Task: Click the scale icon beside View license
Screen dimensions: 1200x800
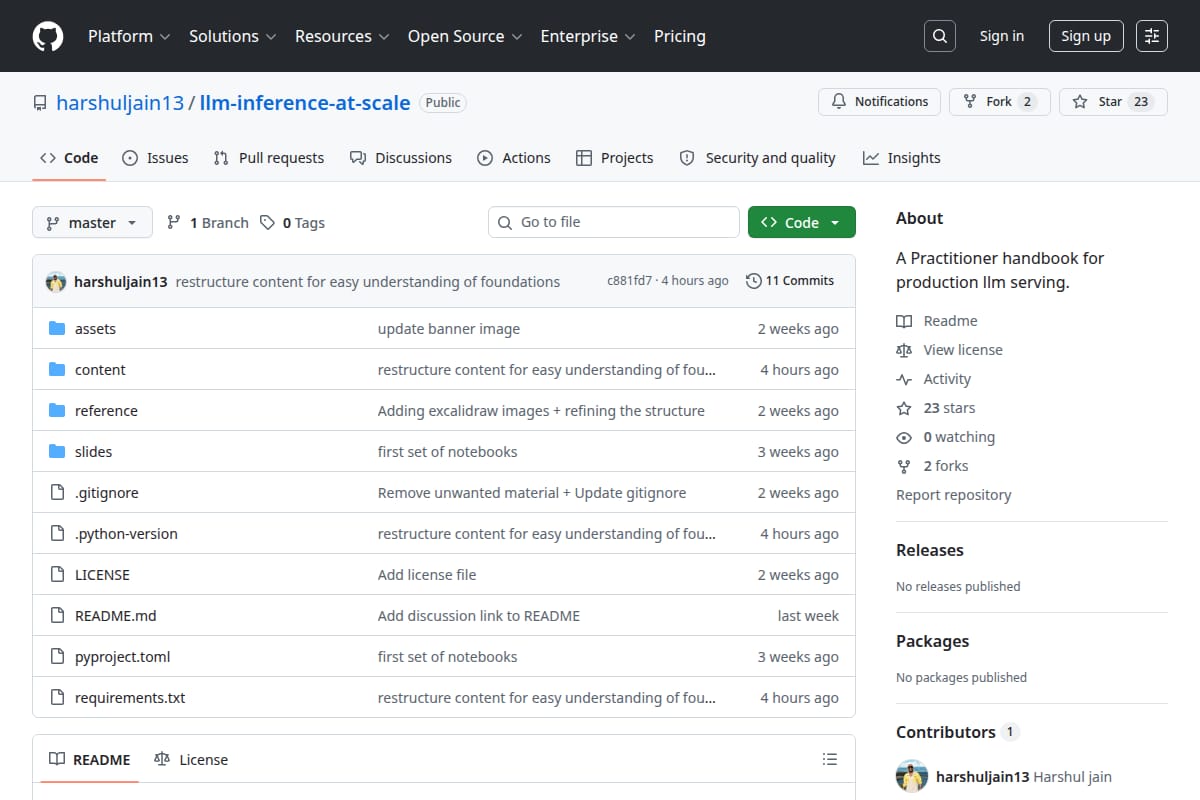Action: [x=904, y=350]
